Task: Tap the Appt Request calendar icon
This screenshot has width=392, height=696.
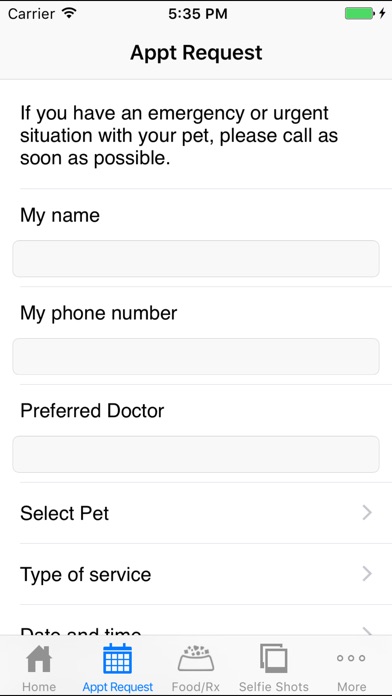Action: [118, 658]
